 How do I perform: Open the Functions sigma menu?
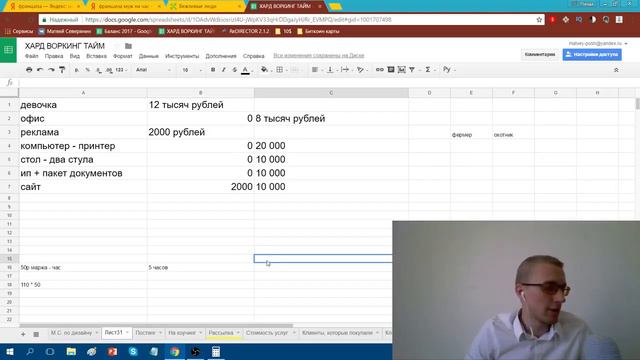click(x=428, y=70)
